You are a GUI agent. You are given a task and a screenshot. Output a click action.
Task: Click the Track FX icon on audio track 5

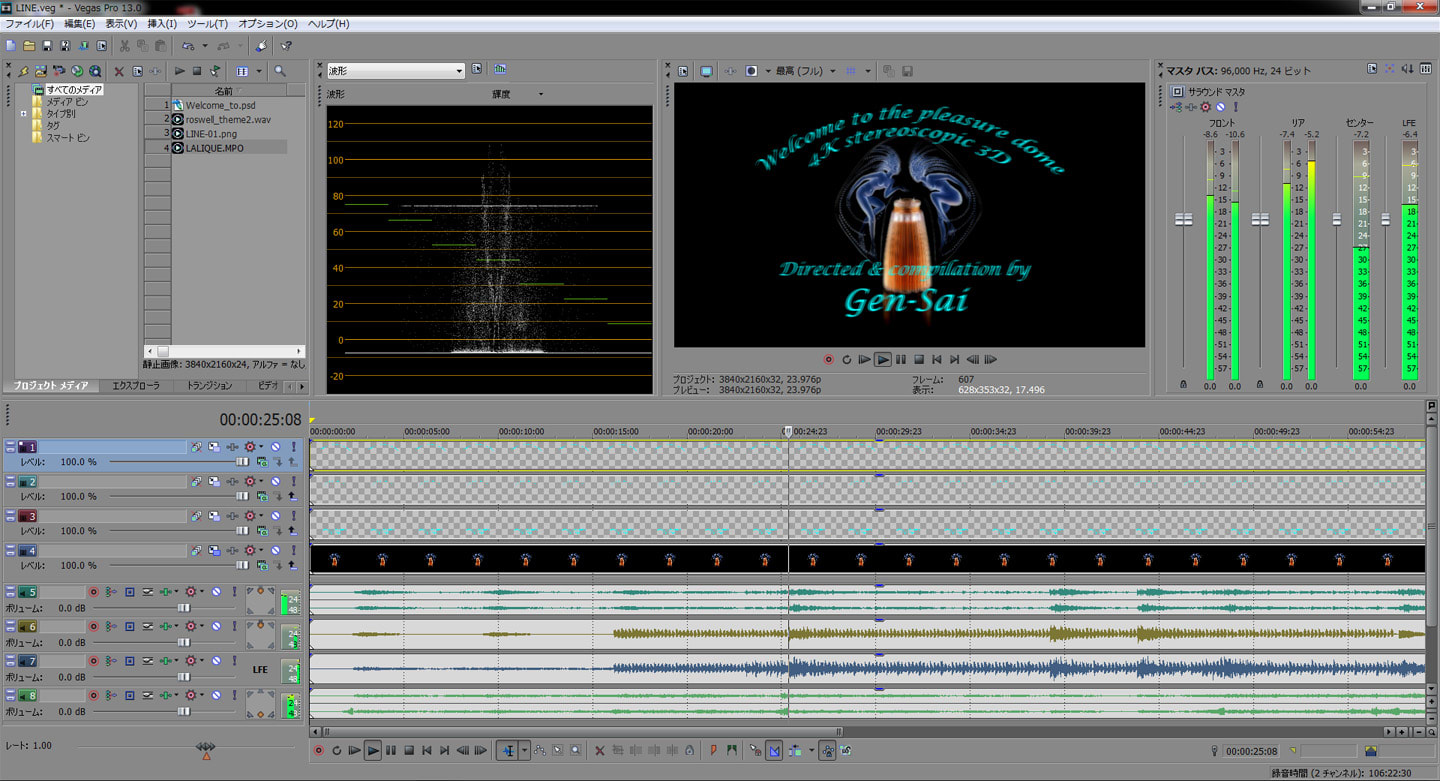click(x=166, y=591)
